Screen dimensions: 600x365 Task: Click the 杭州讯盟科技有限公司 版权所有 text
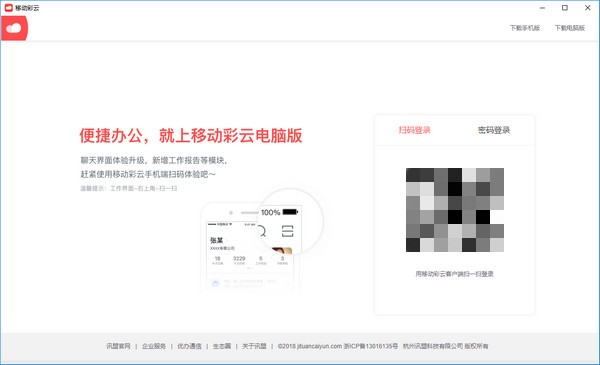coord(445,346)
